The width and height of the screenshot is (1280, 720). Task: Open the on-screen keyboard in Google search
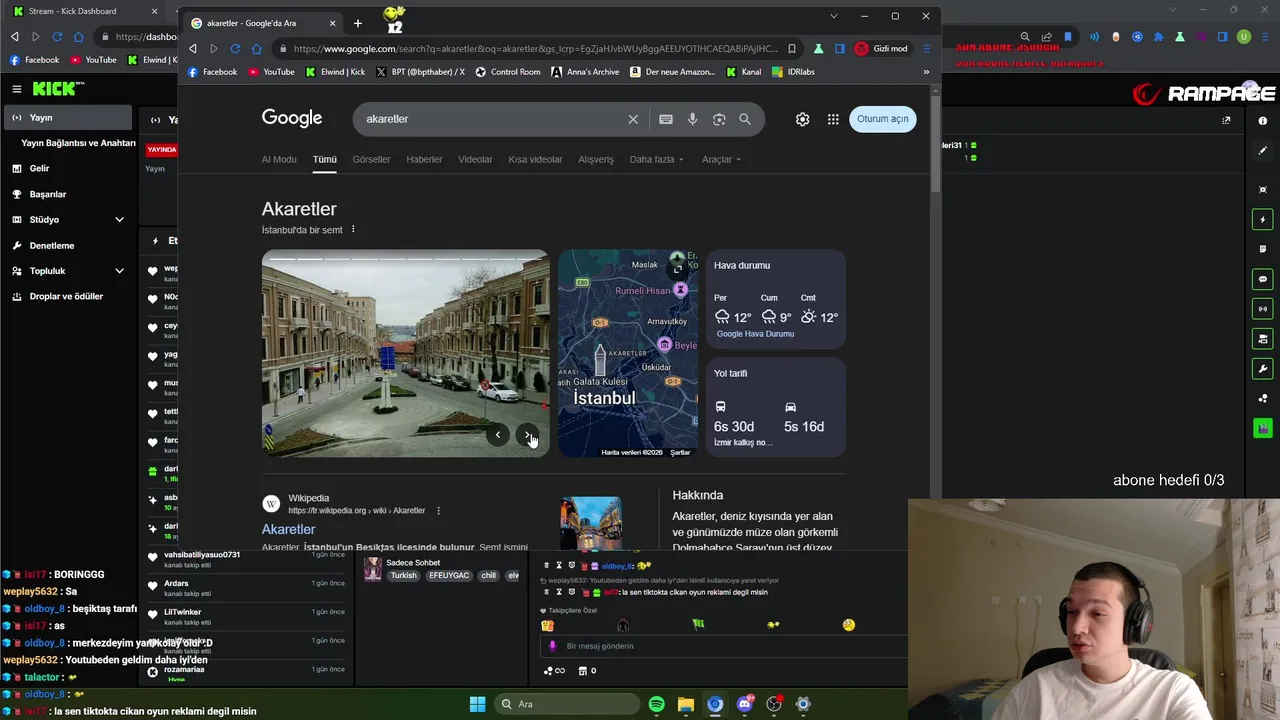666,119
